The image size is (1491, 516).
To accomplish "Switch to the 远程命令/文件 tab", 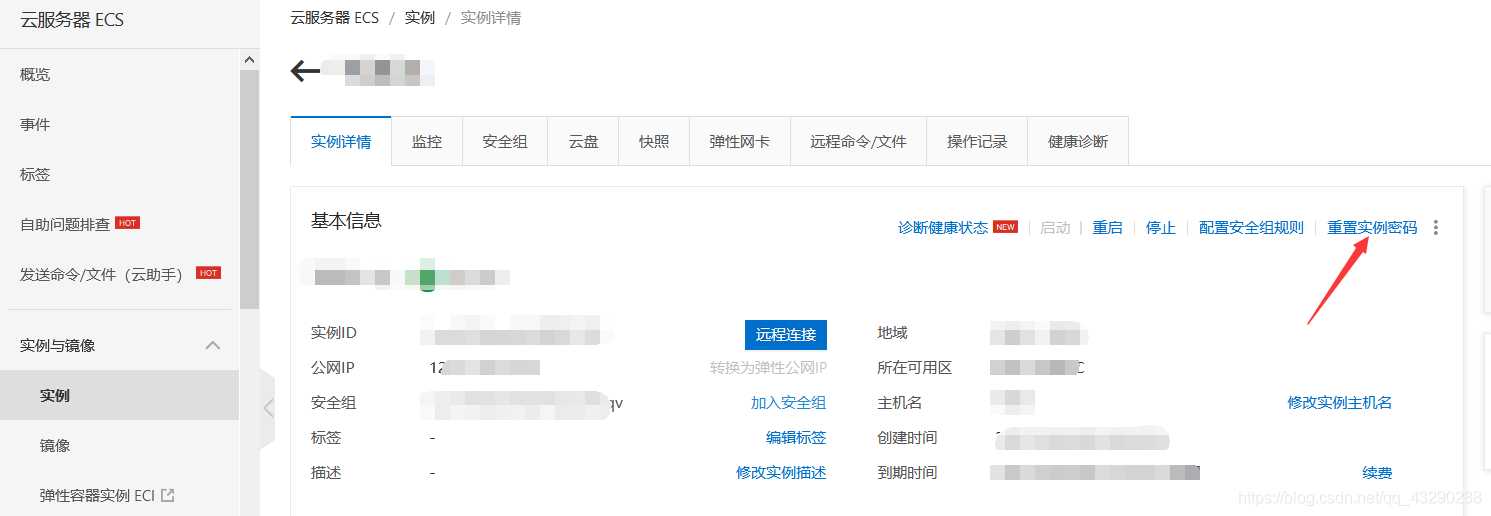I will (x=859, y=141).
